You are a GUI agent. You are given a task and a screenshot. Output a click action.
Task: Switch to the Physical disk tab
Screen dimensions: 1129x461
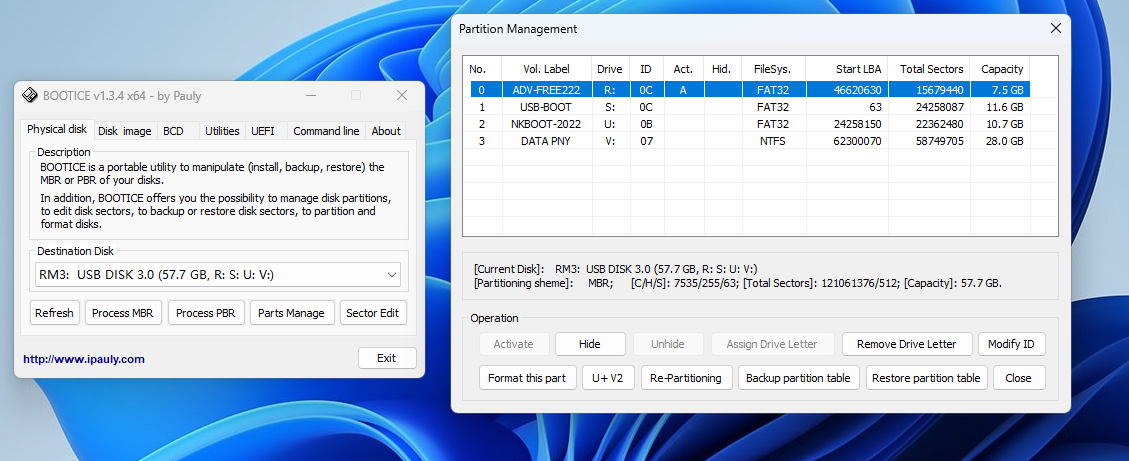[x=57, y=130]
